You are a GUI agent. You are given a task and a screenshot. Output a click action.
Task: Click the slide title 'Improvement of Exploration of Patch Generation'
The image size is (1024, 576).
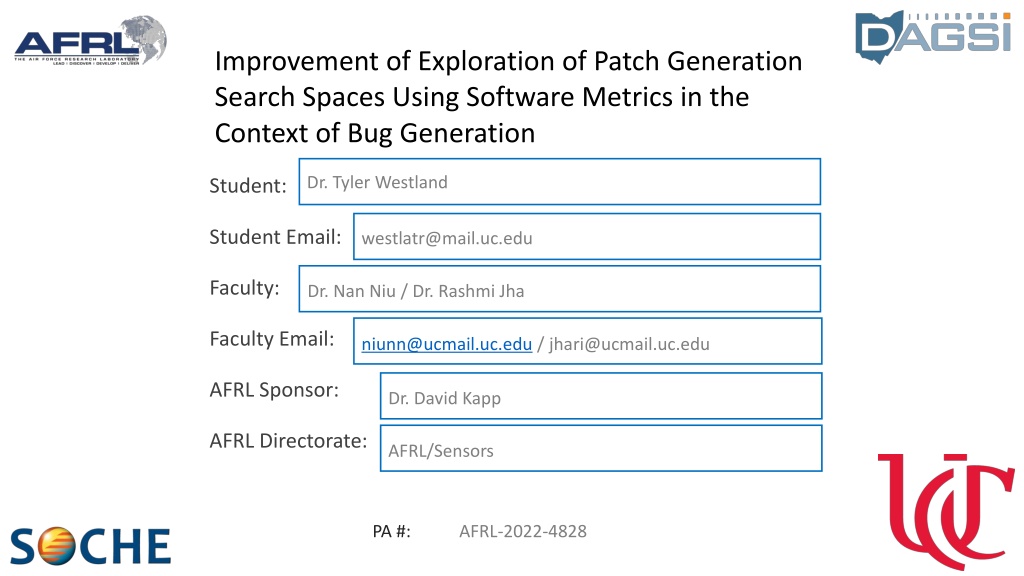pos(508,61)
